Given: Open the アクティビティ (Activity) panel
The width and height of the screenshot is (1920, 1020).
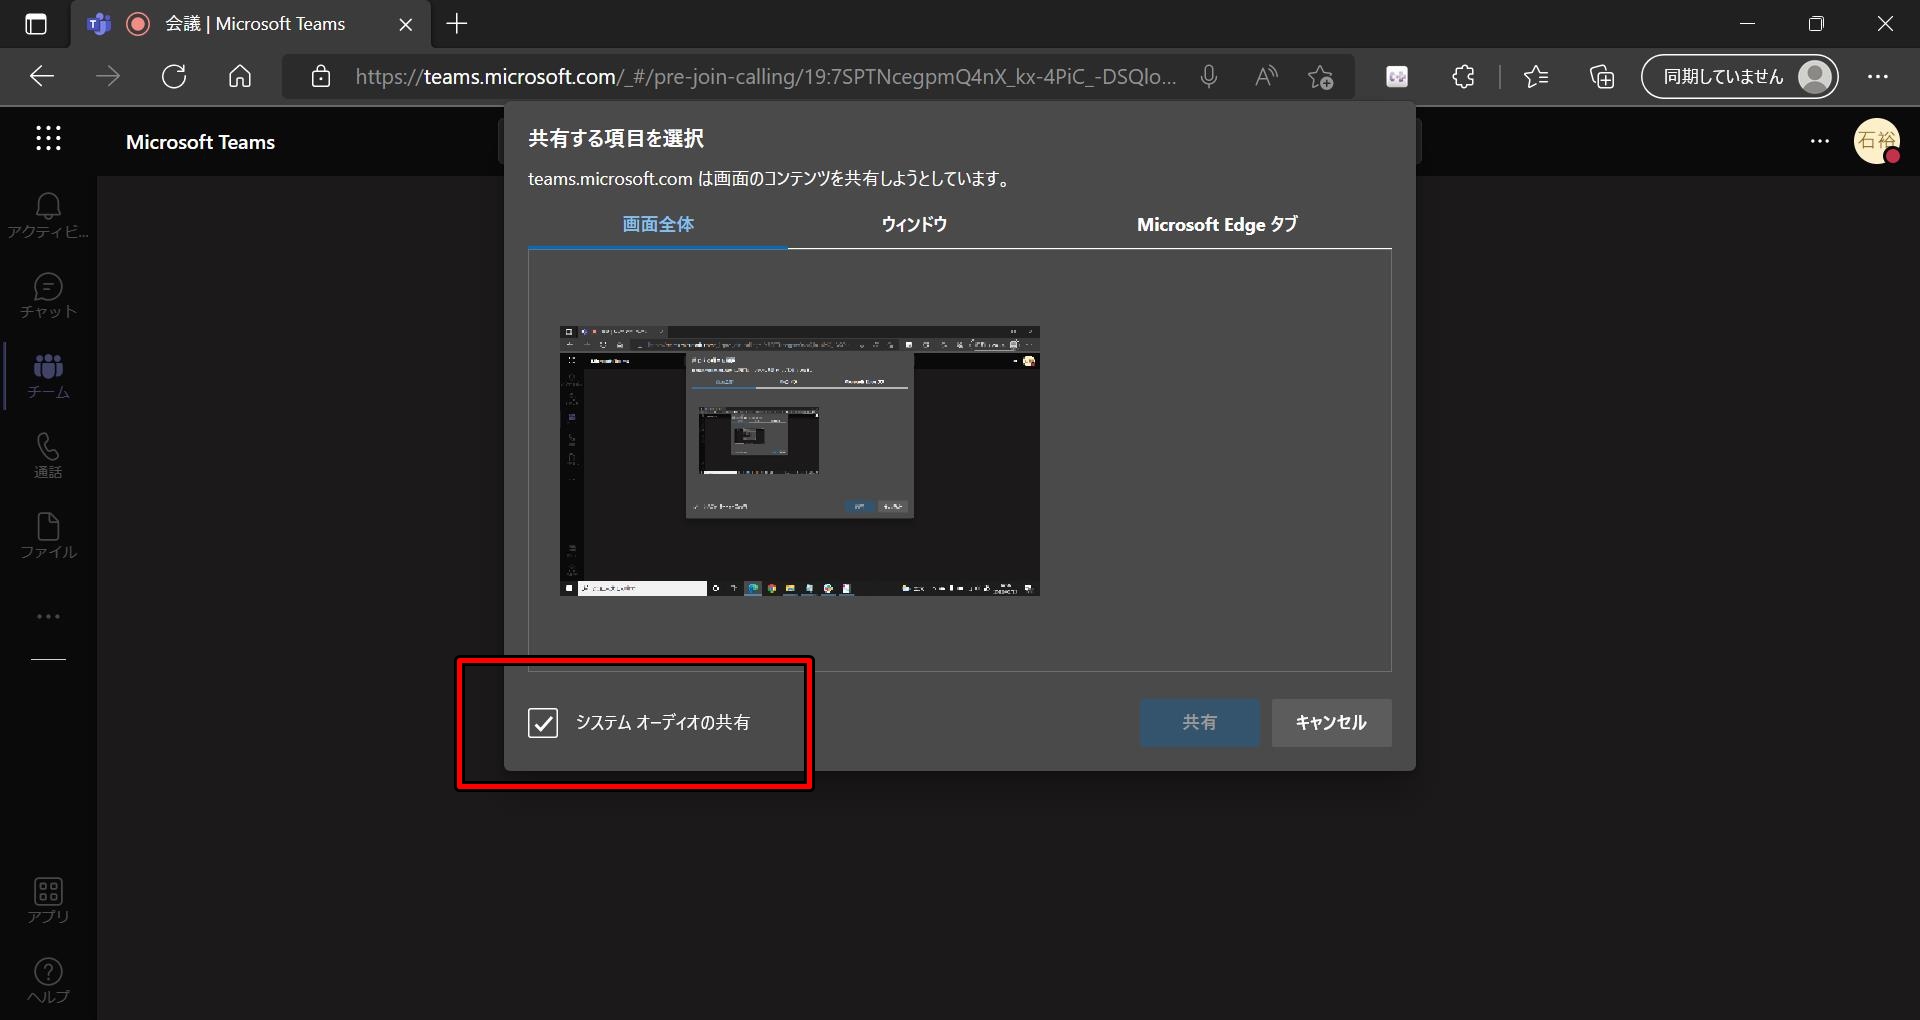Looking at the screenshot, I should pyautogui.click(x=47, y=213).
